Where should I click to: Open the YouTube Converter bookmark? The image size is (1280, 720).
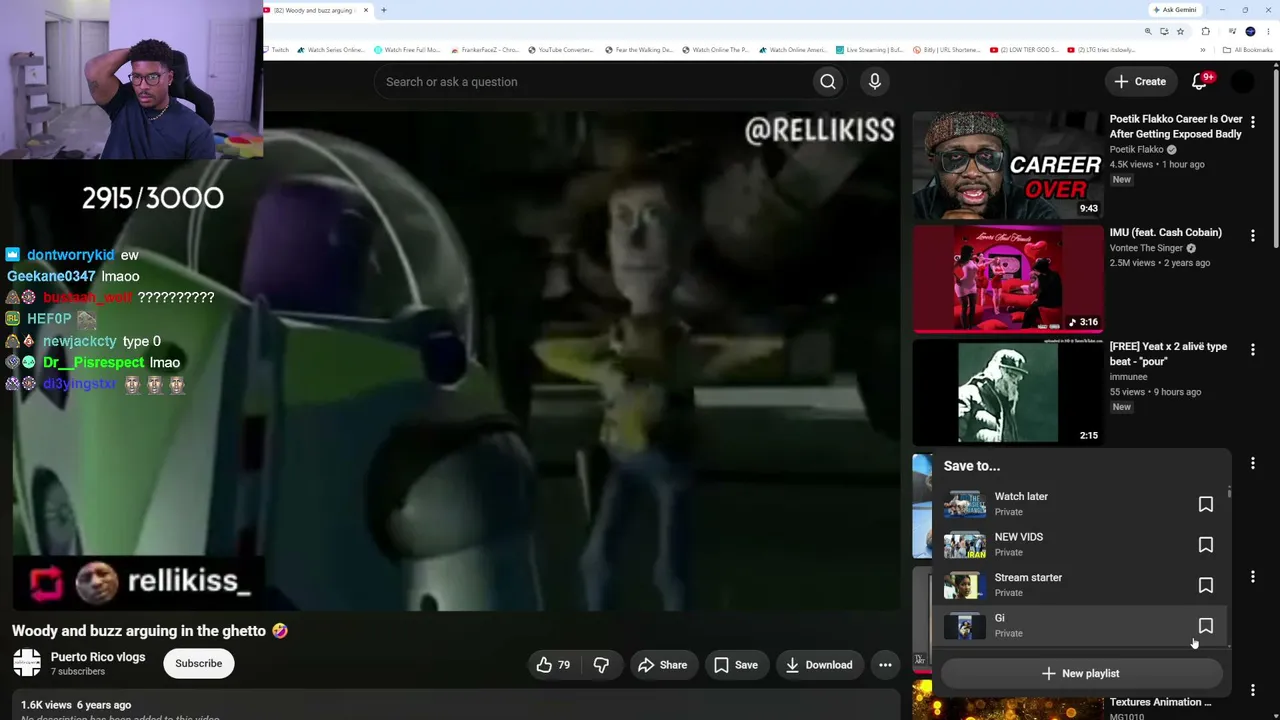(x=561, y=50)
